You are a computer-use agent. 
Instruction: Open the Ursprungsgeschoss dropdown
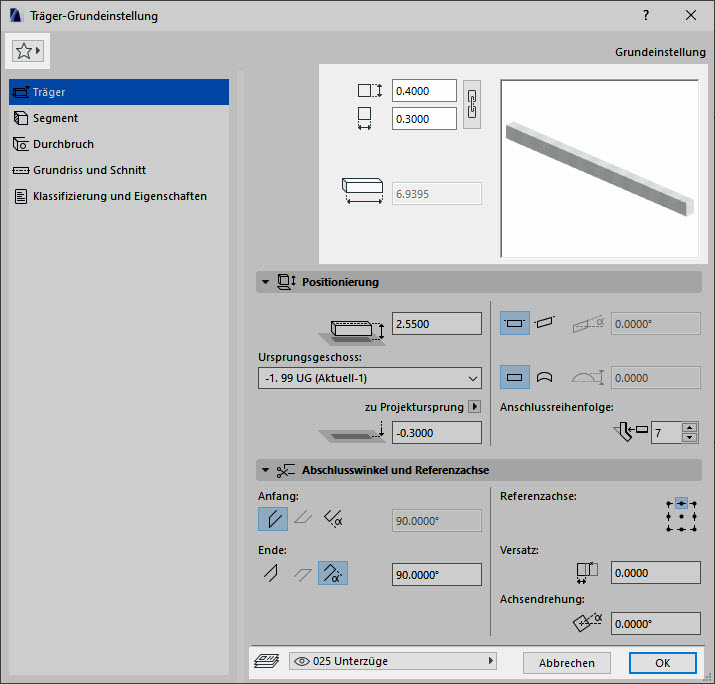tap(370, 378)
